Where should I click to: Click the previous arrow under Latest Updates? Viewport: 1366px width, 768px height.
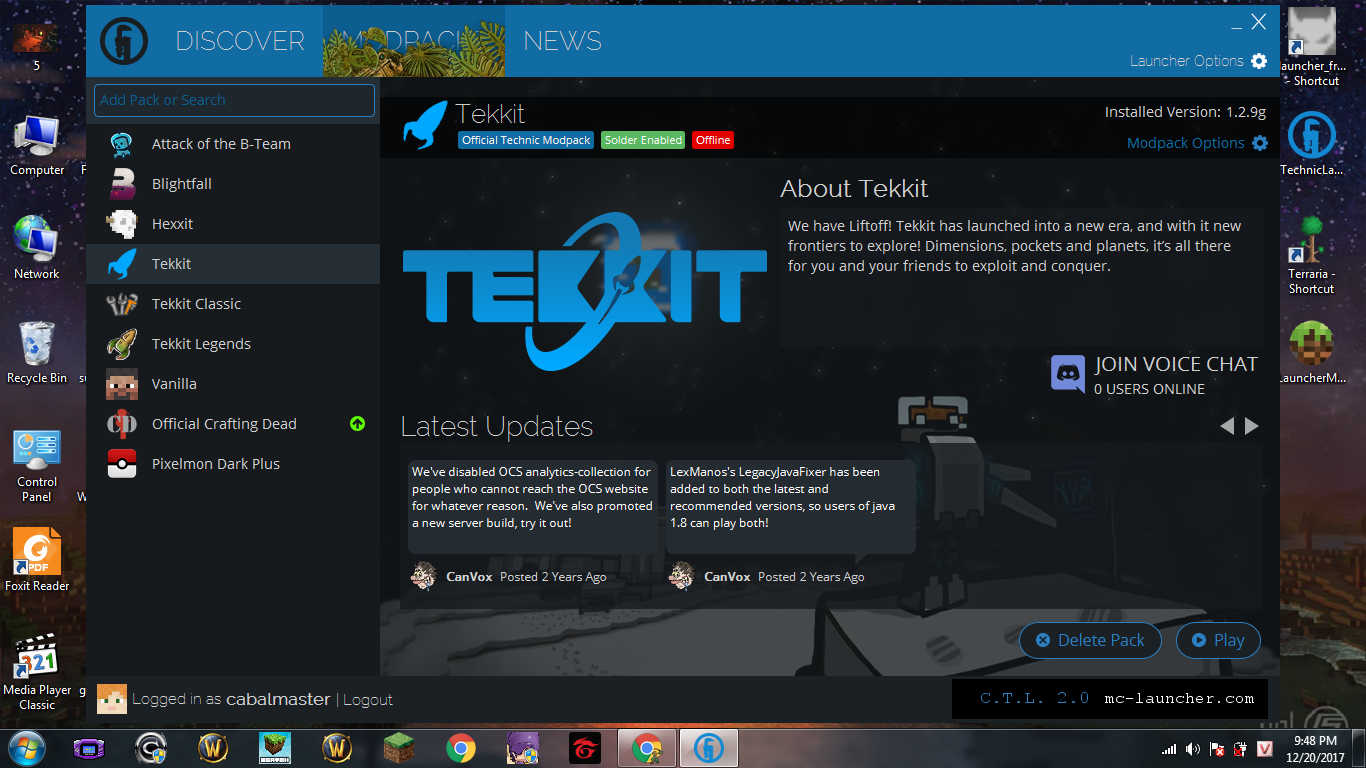(x=1228, y=425)
